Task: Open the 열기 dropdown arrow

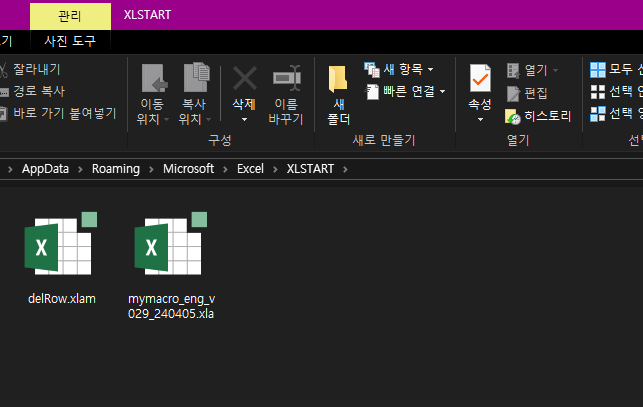Action: [x=555, y=71]
